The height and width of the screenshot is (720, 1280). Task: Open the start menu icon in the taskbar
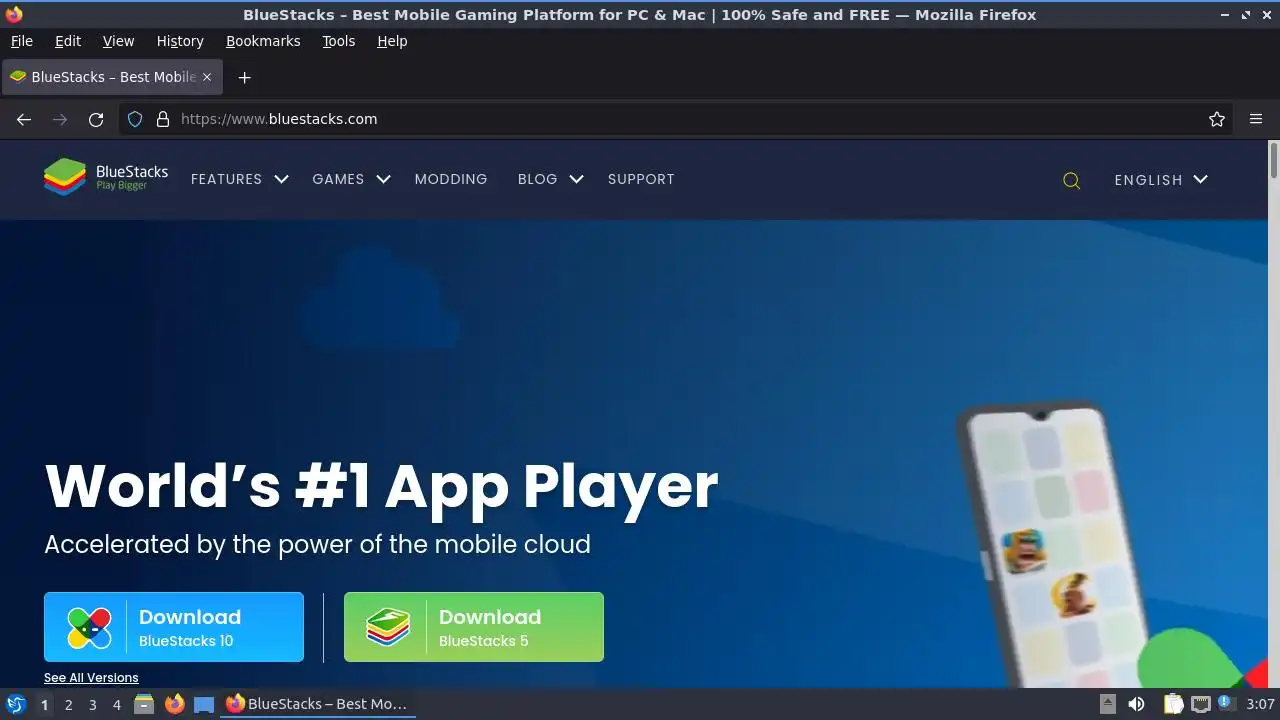pos(16,704)
